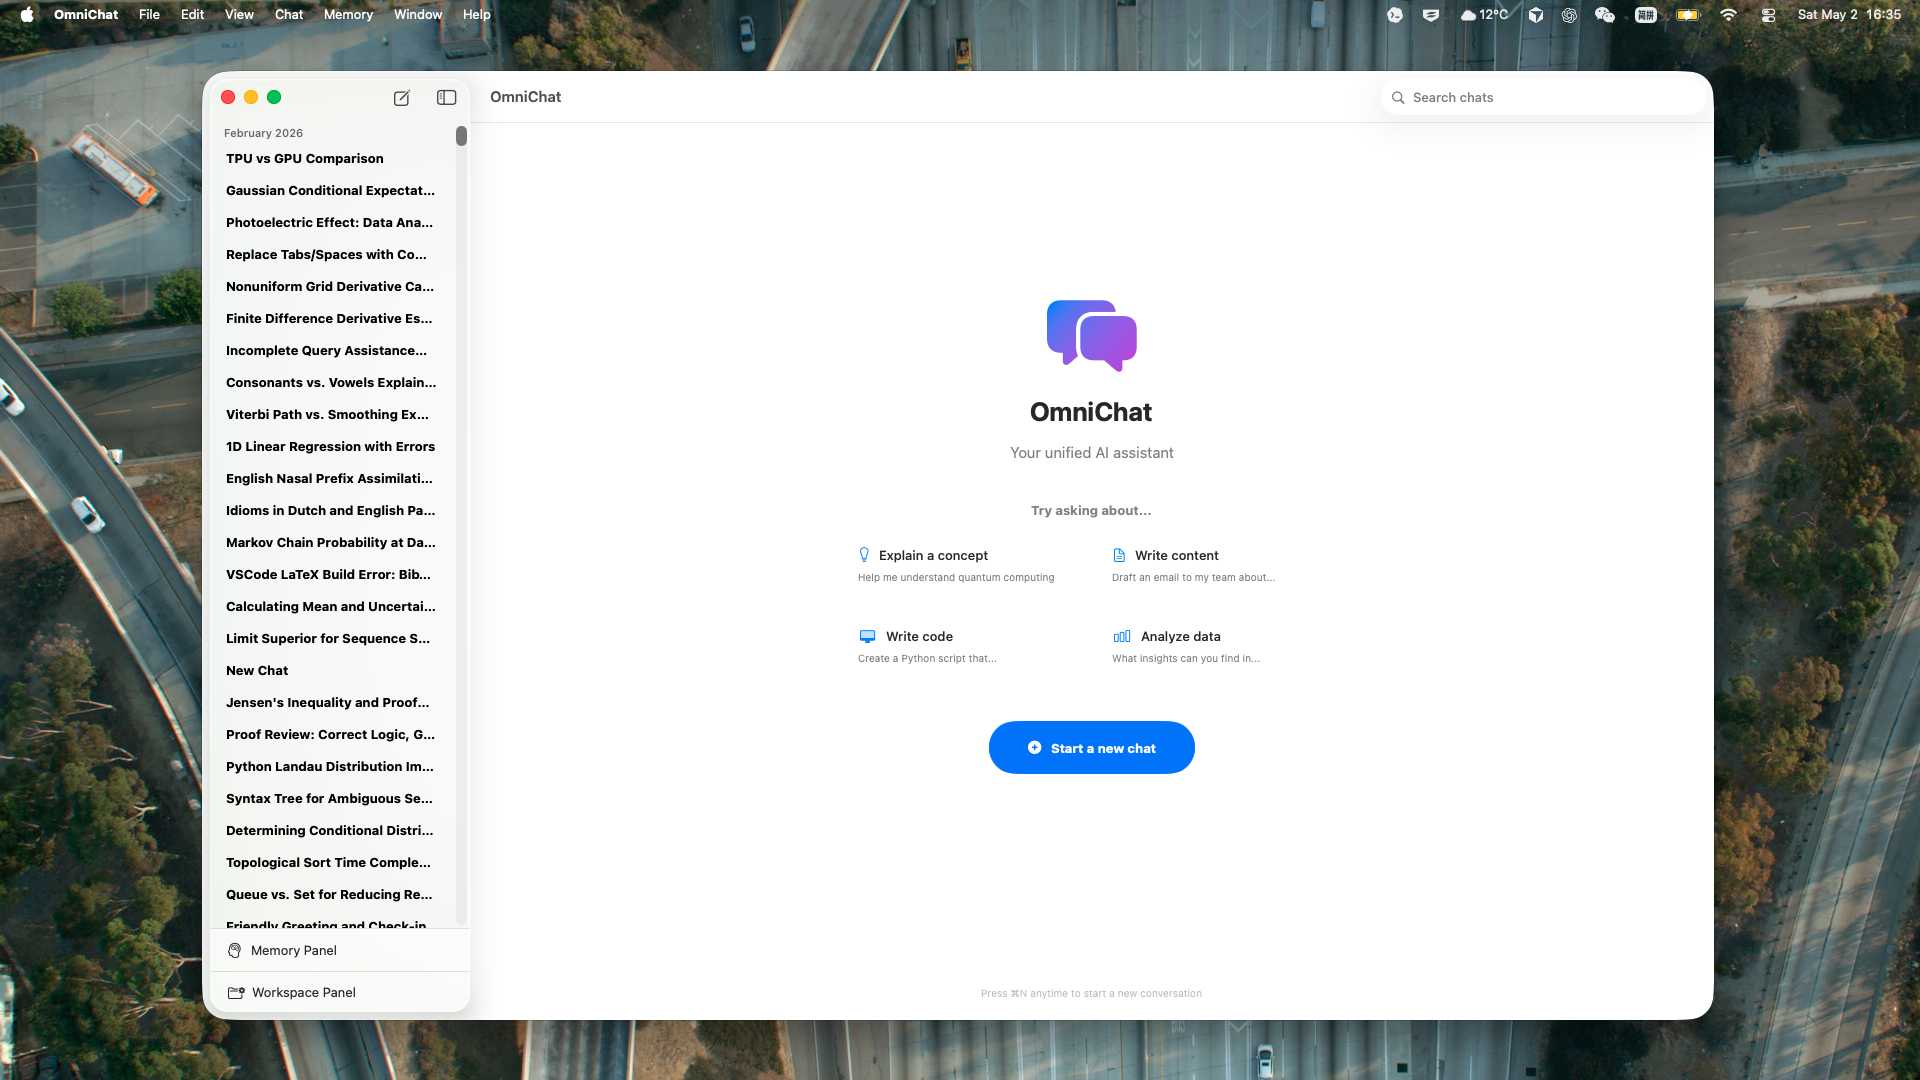The image size is (1920, 1080).
Task: Click the battery icon in menu bar
Action: tap(1688, 15)
